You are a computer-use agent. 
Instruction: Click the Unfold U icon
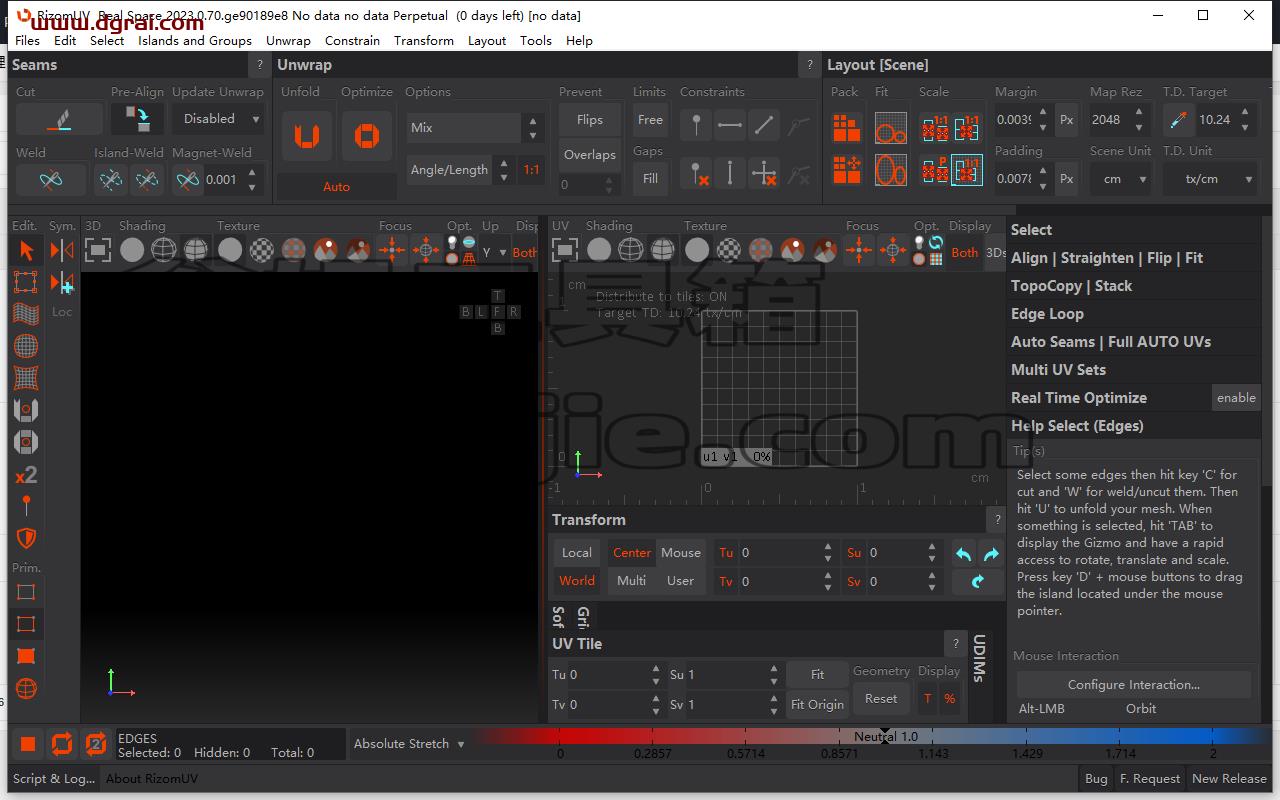click(x=306, y=136)
